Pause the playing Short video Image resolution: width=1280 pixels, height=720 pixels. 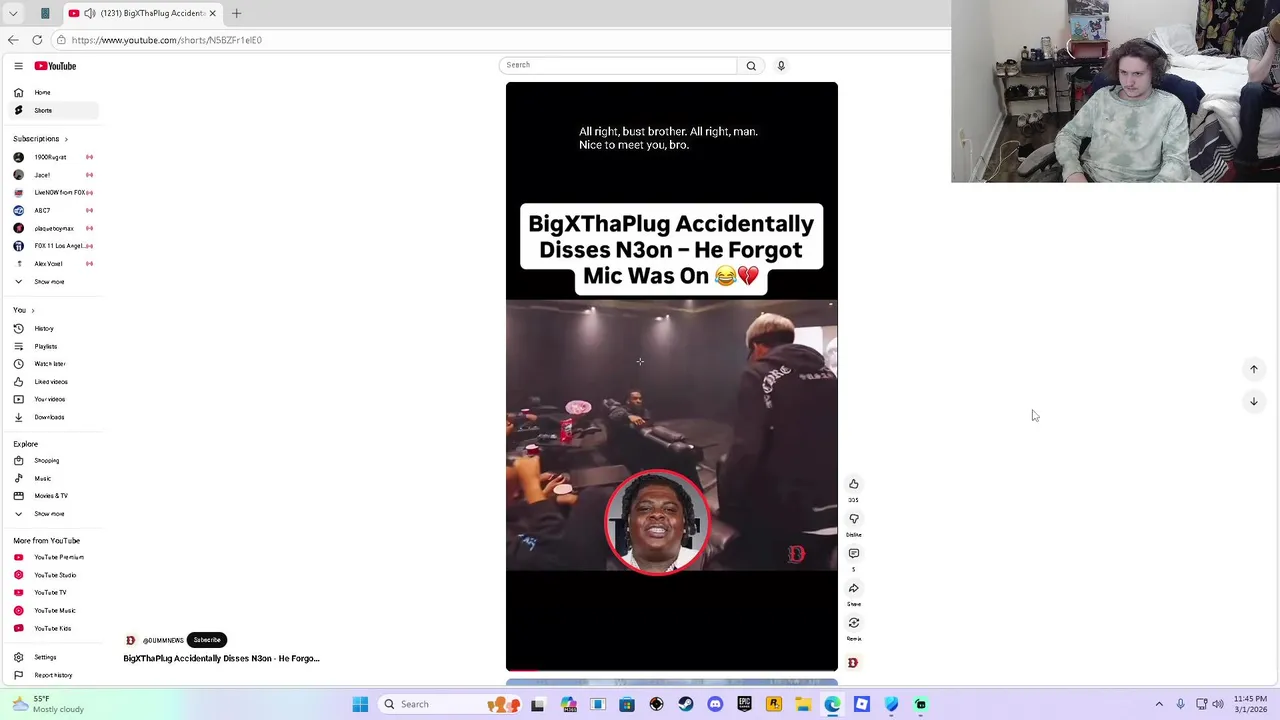[672, 376]
